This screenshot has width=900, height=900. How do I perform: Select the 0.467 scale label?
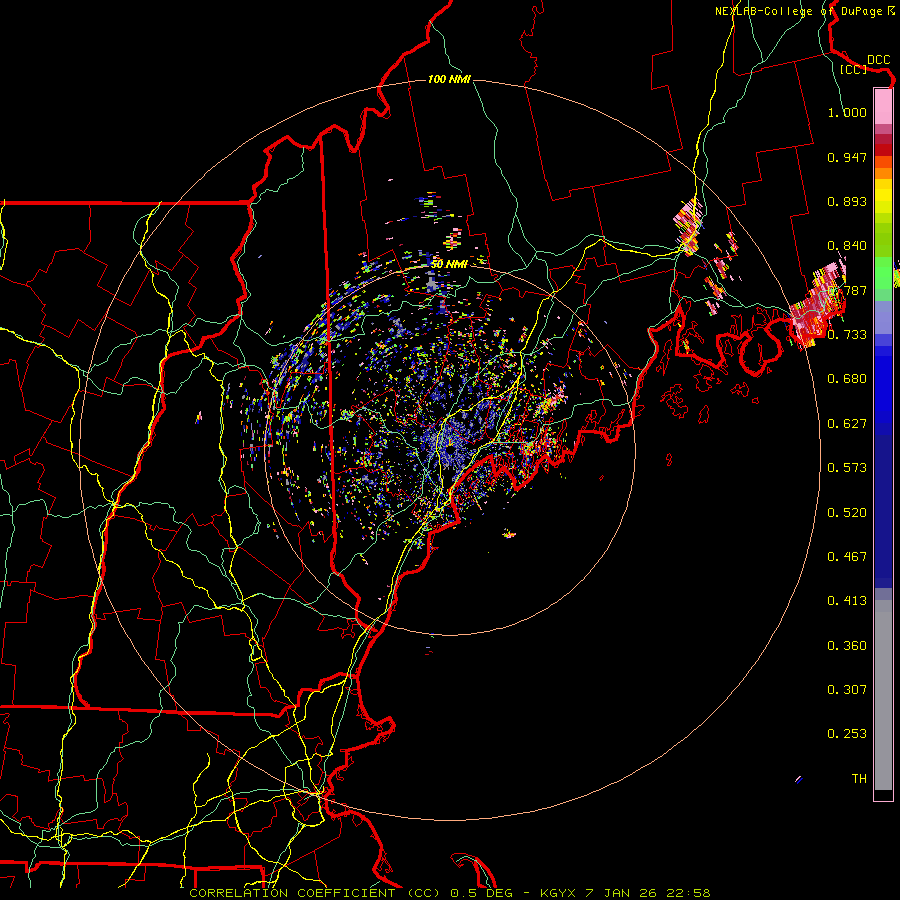pyautogui.click(x=847, y=557)
